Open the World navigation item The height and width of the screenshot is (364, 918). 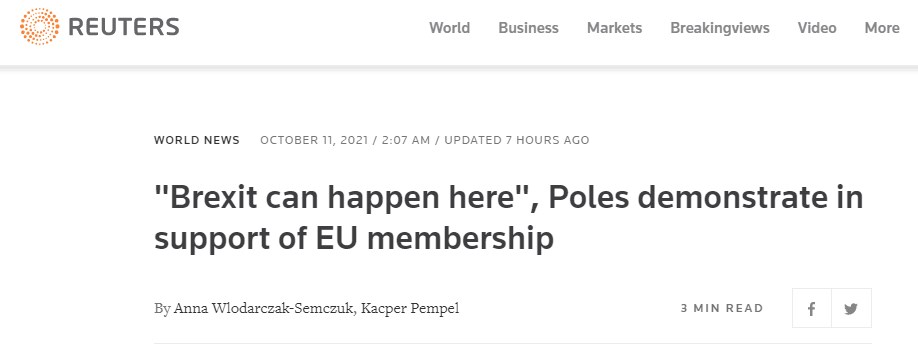click(450, 28)
